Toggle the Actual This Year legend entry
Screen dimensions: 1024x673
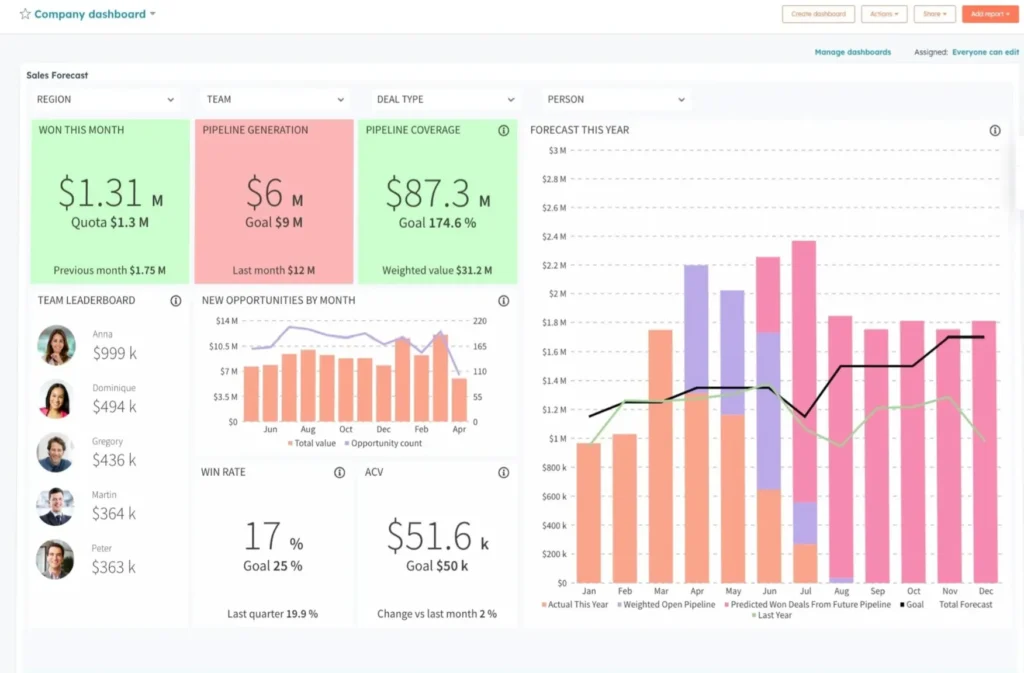575,603
